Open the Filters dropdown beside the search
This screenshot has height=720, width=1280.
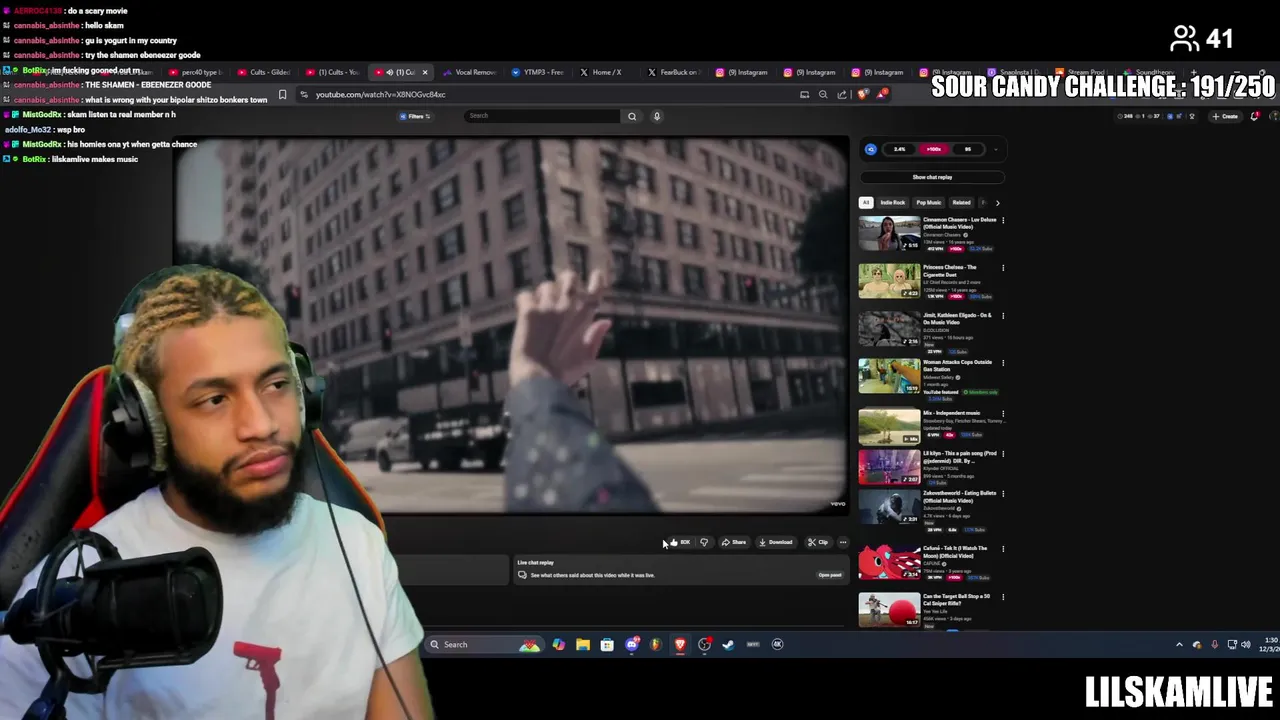pyautogui.click(x=415, y=116)
